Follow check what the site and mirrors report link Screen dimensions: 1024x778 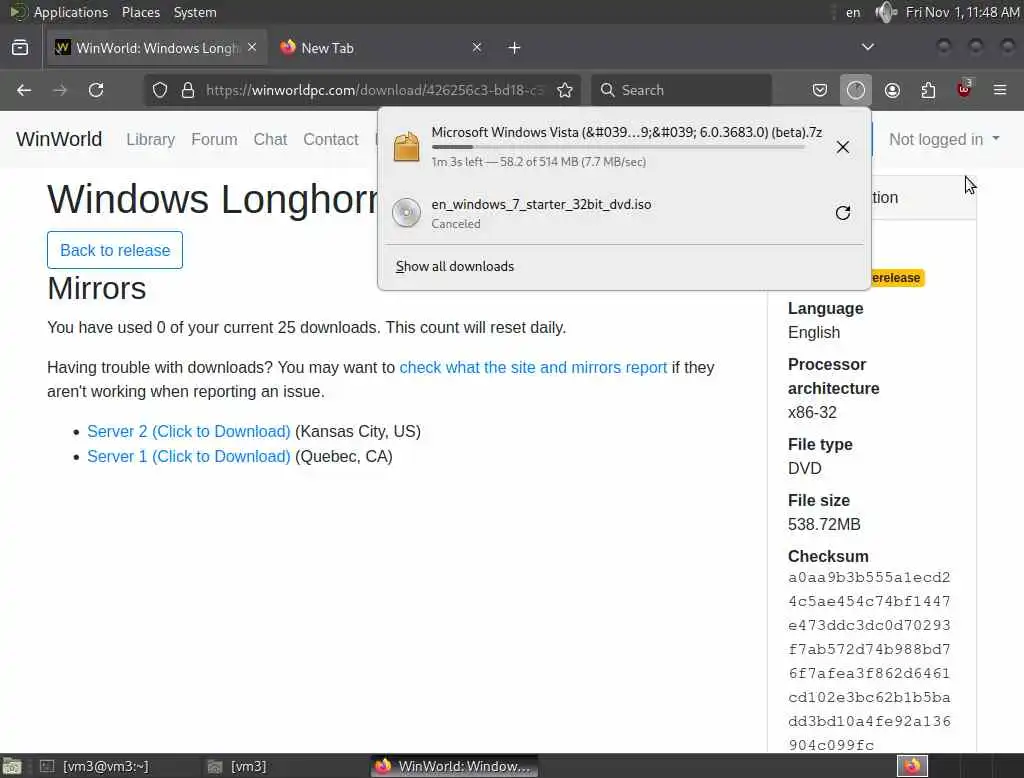(x=533, y=368)
